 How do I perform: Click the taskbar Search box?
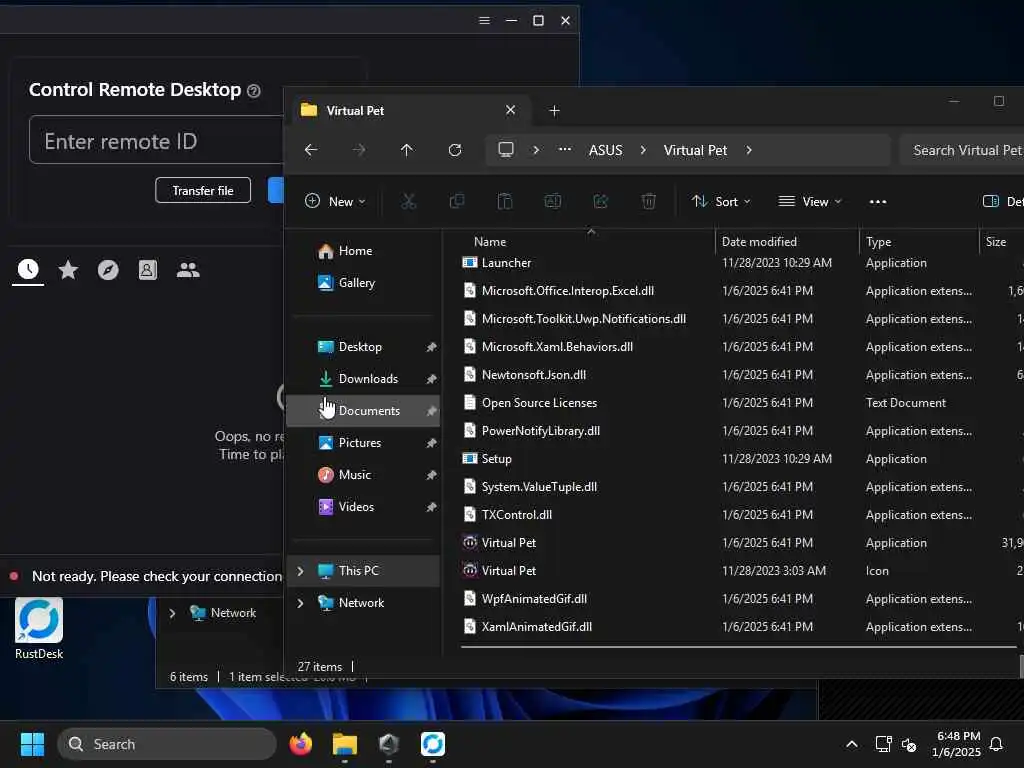coord(167,744)
